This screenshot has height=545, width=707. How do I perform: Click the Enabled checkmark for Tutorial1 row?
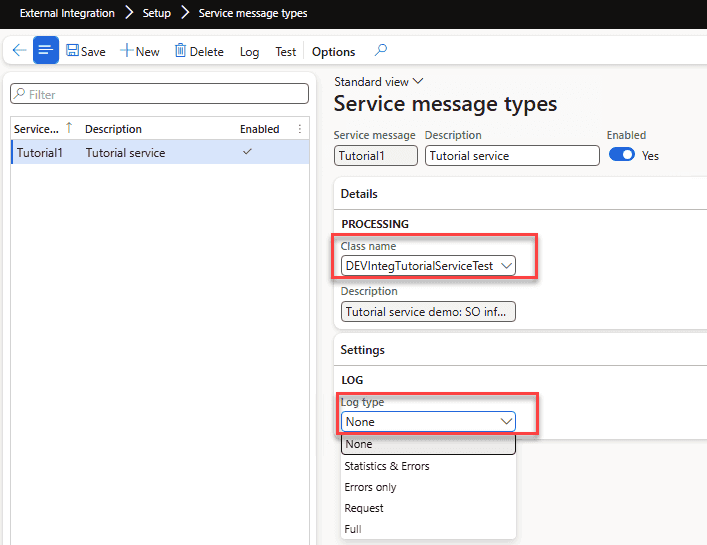pyautogui.click(x=247, y=152)
